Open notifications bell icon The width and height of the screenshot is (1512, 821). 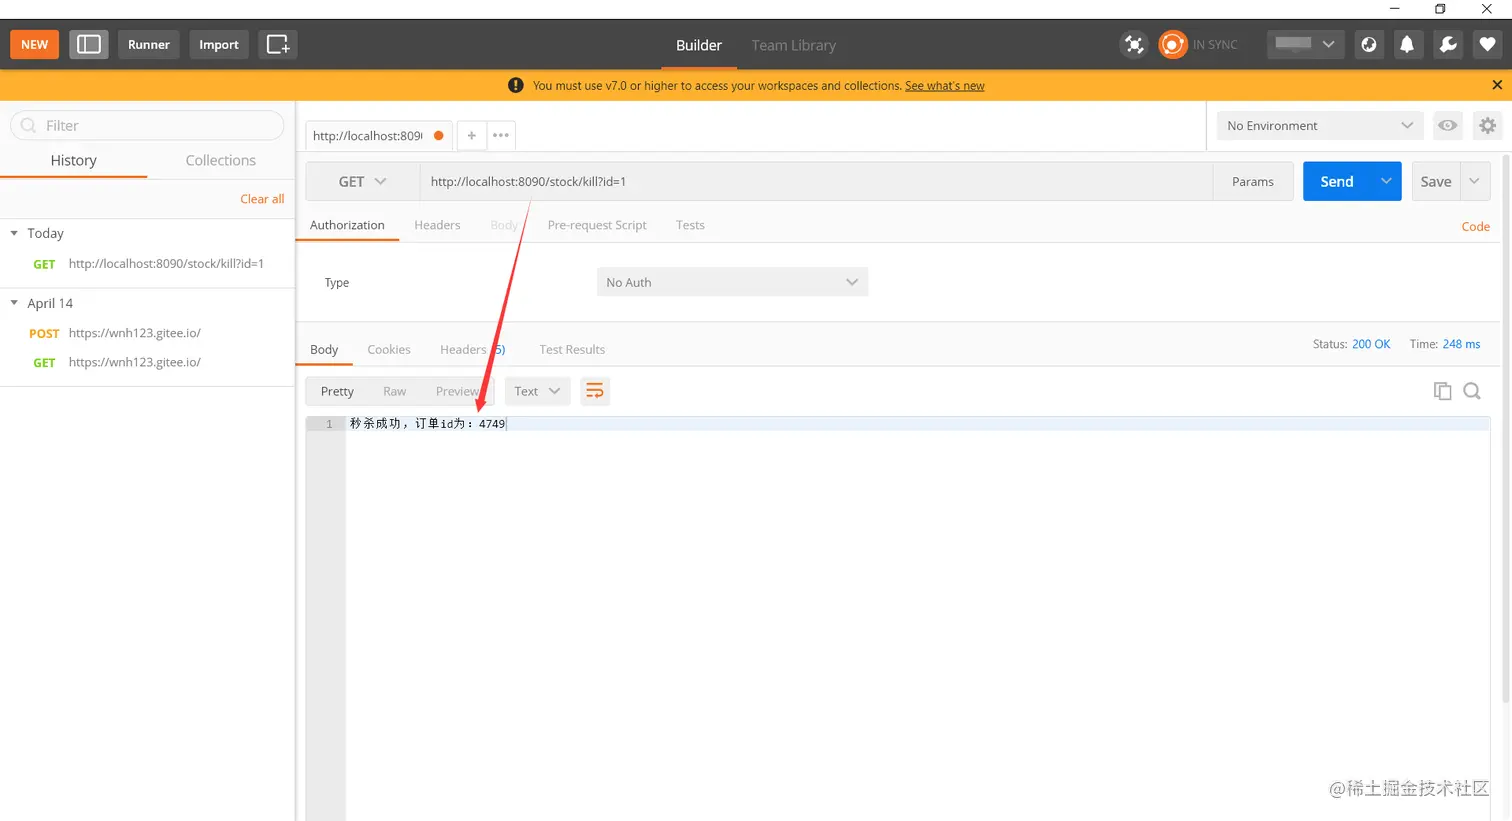point(1407,44)
